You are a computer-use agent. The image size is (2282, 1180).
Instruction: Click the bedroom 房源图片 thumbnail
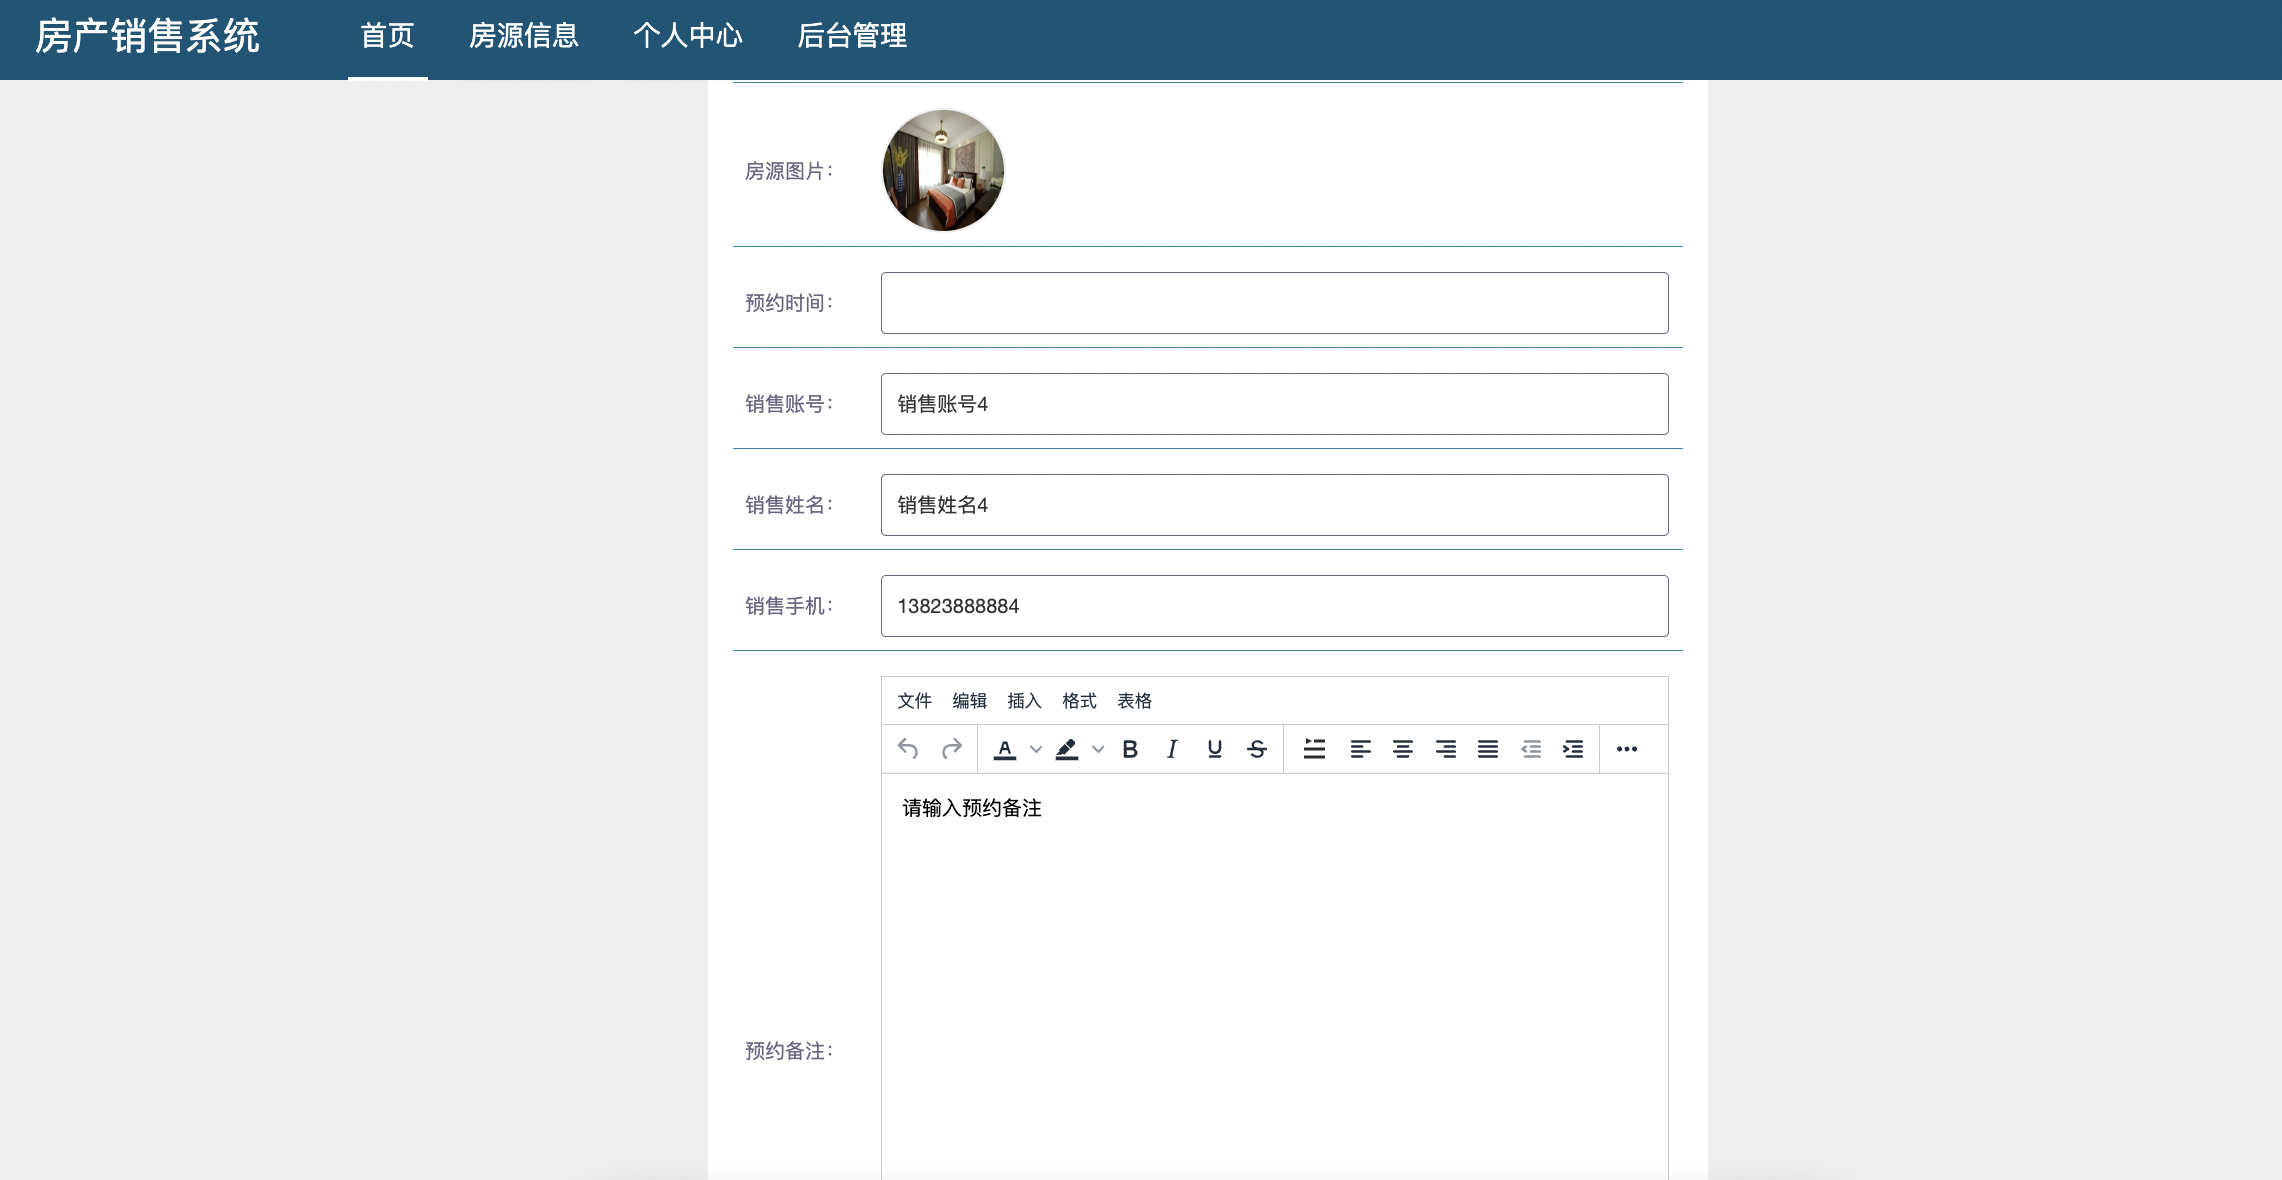click(x=943, y=170)
